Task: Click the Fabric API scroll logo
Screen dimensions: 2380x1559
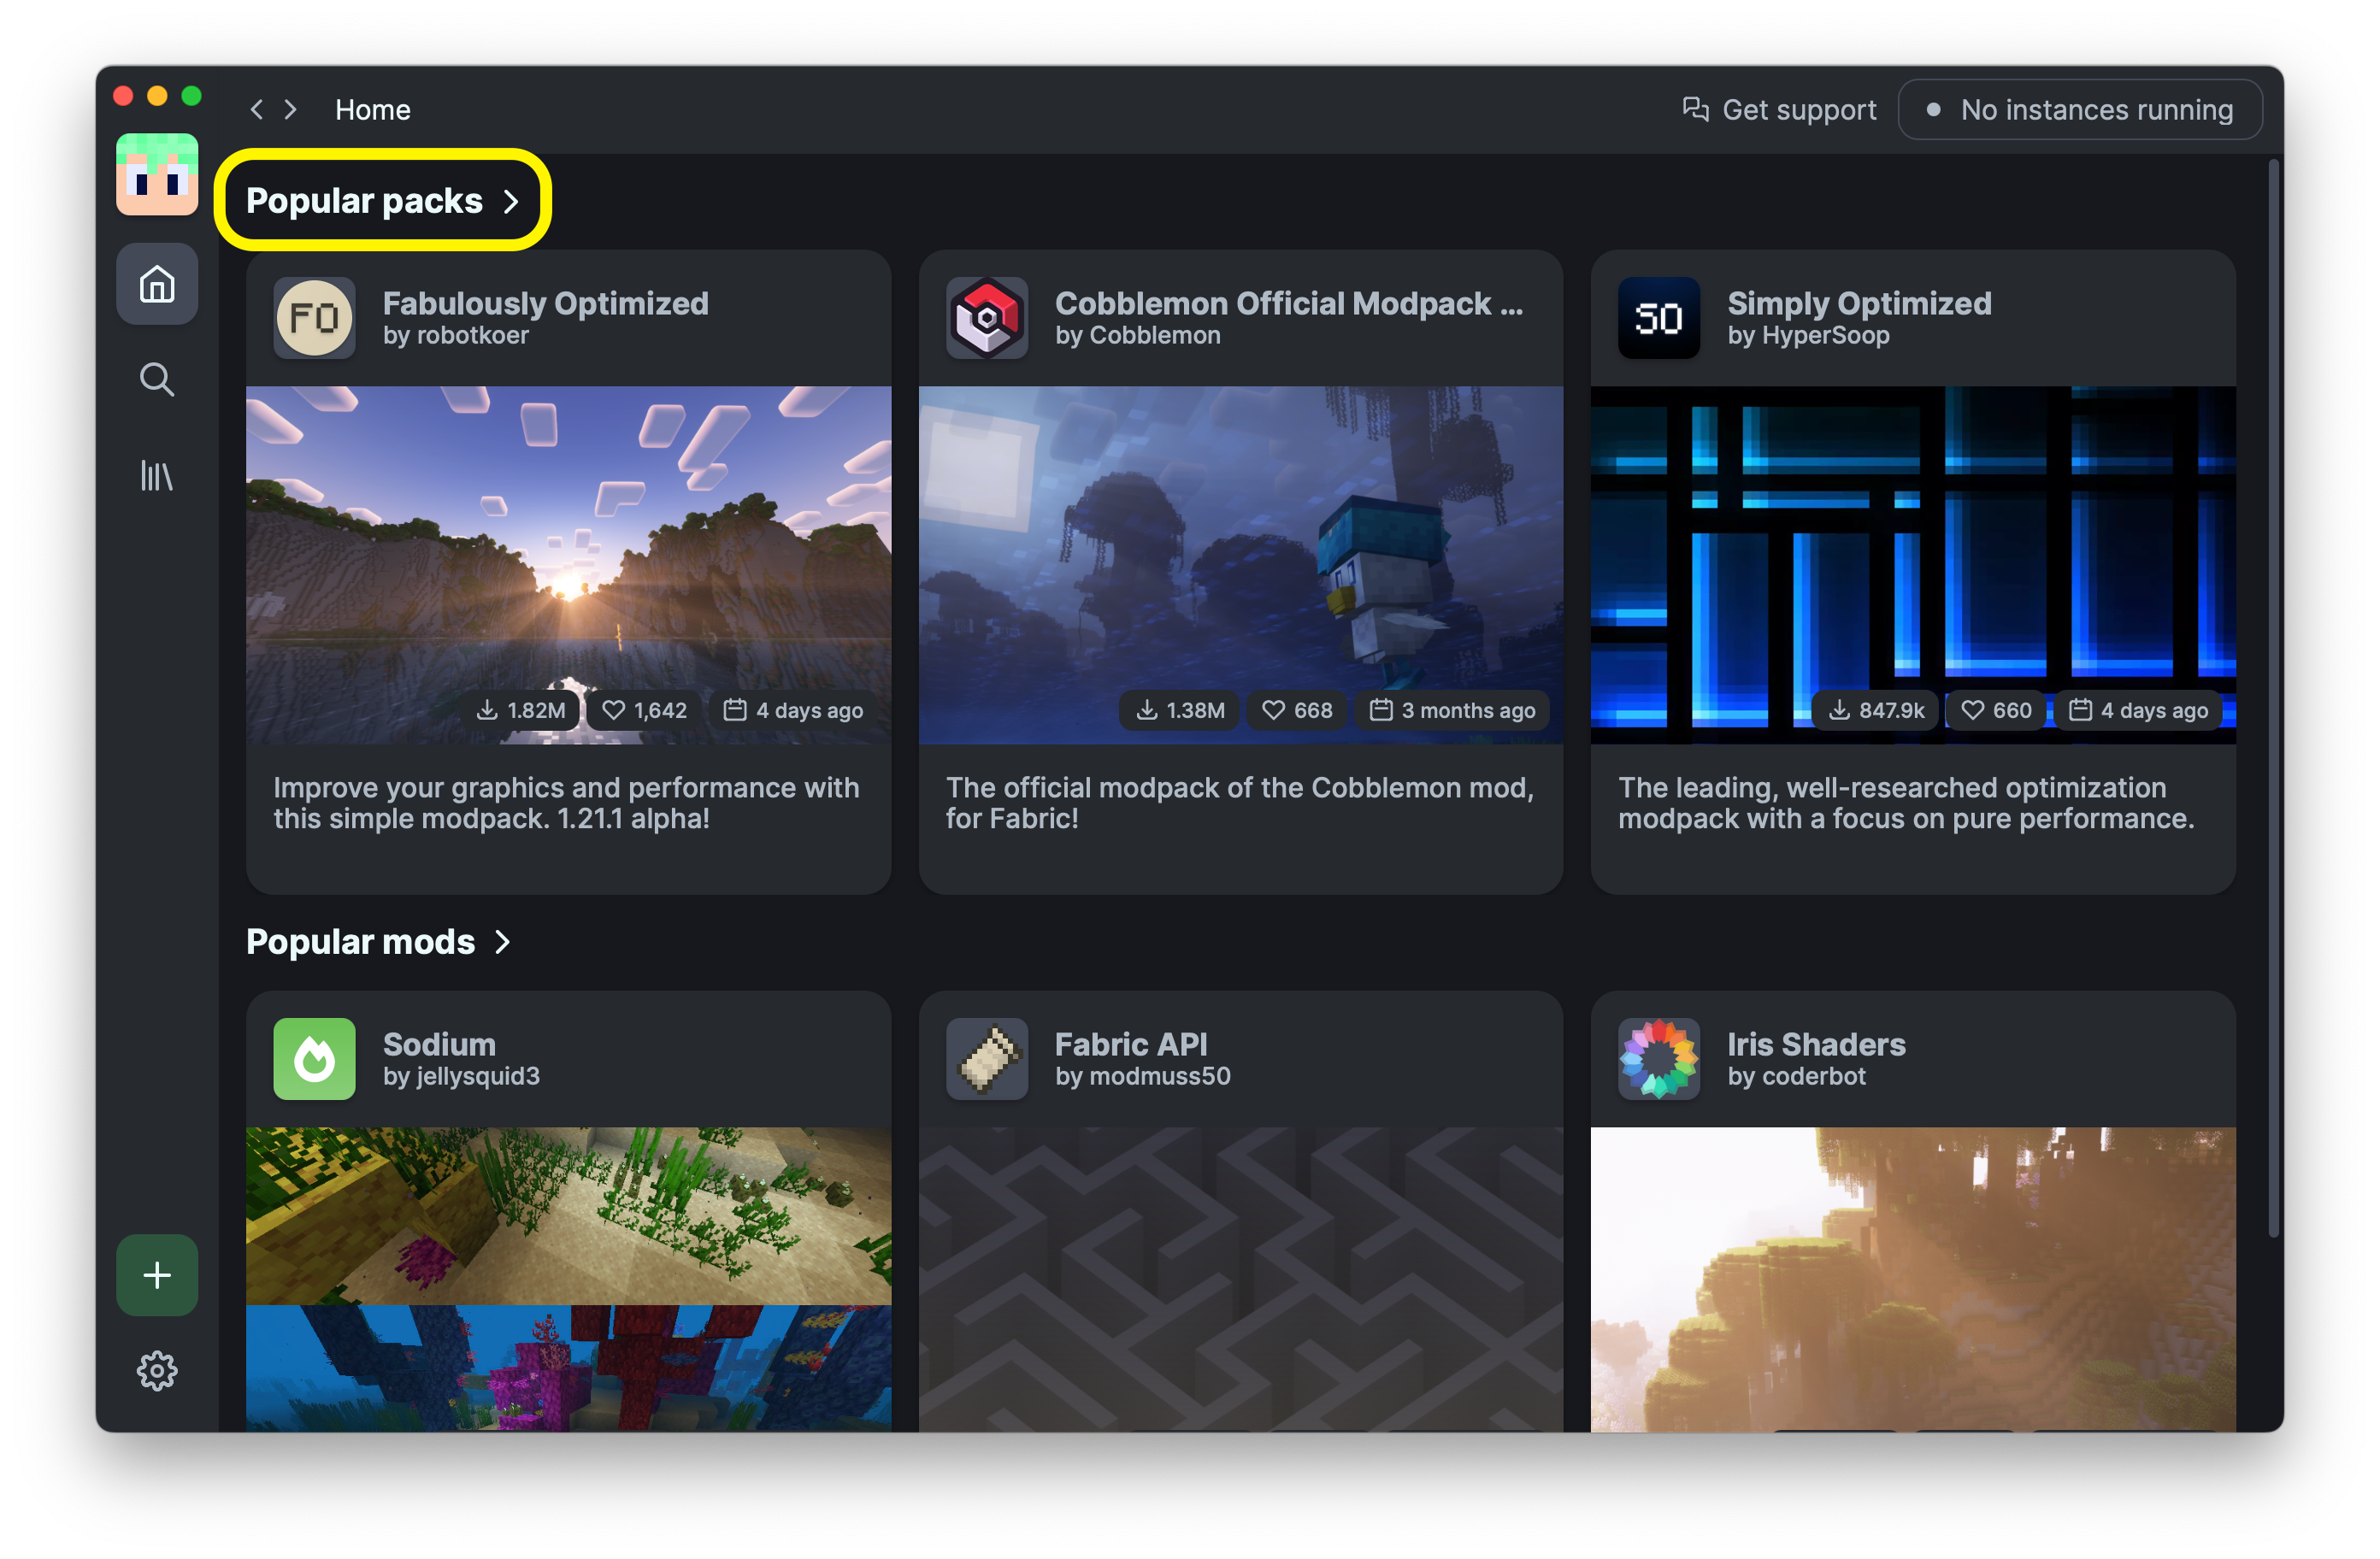Action: tap(987, 1059)
